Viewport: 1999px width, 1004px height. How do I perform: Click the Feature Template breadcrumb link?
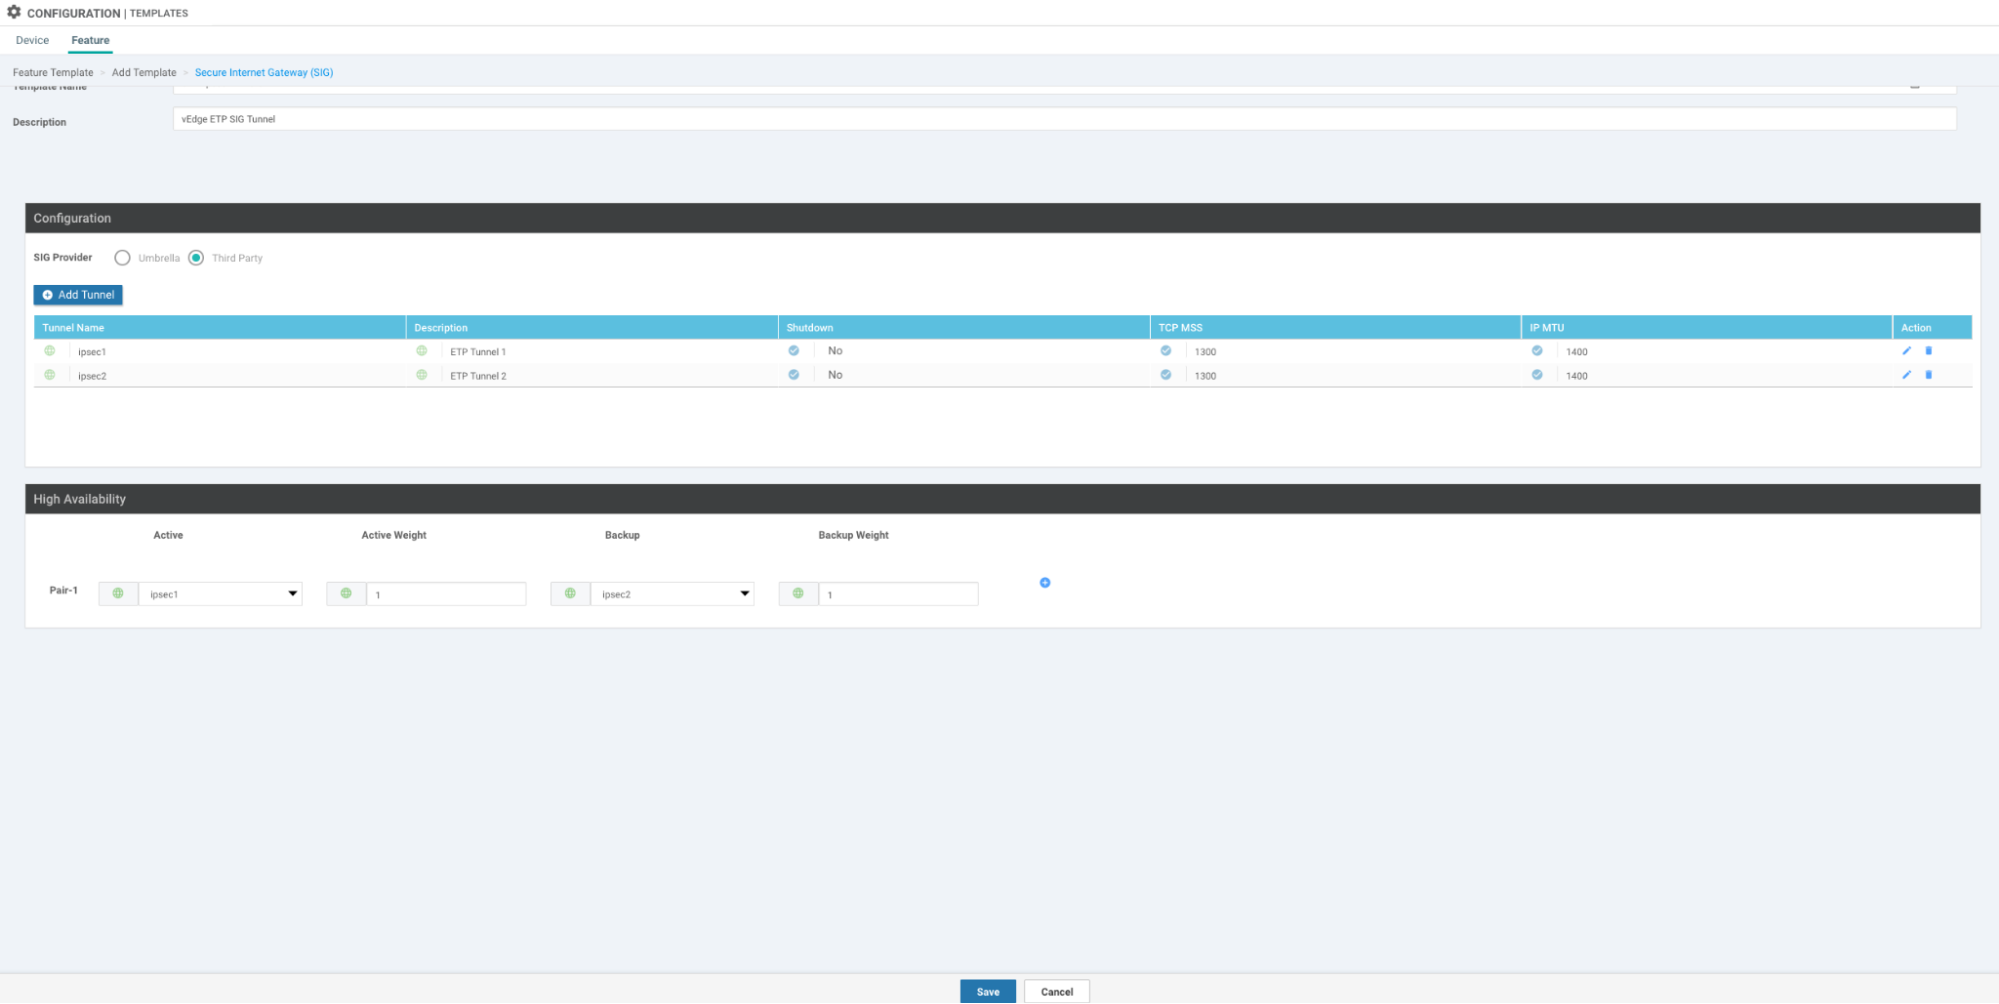coord(53,73)
